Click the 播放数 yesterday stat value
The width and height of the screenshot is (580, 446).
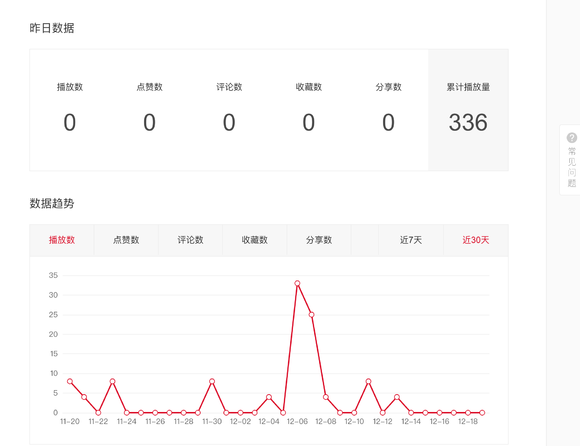(70, 122)
